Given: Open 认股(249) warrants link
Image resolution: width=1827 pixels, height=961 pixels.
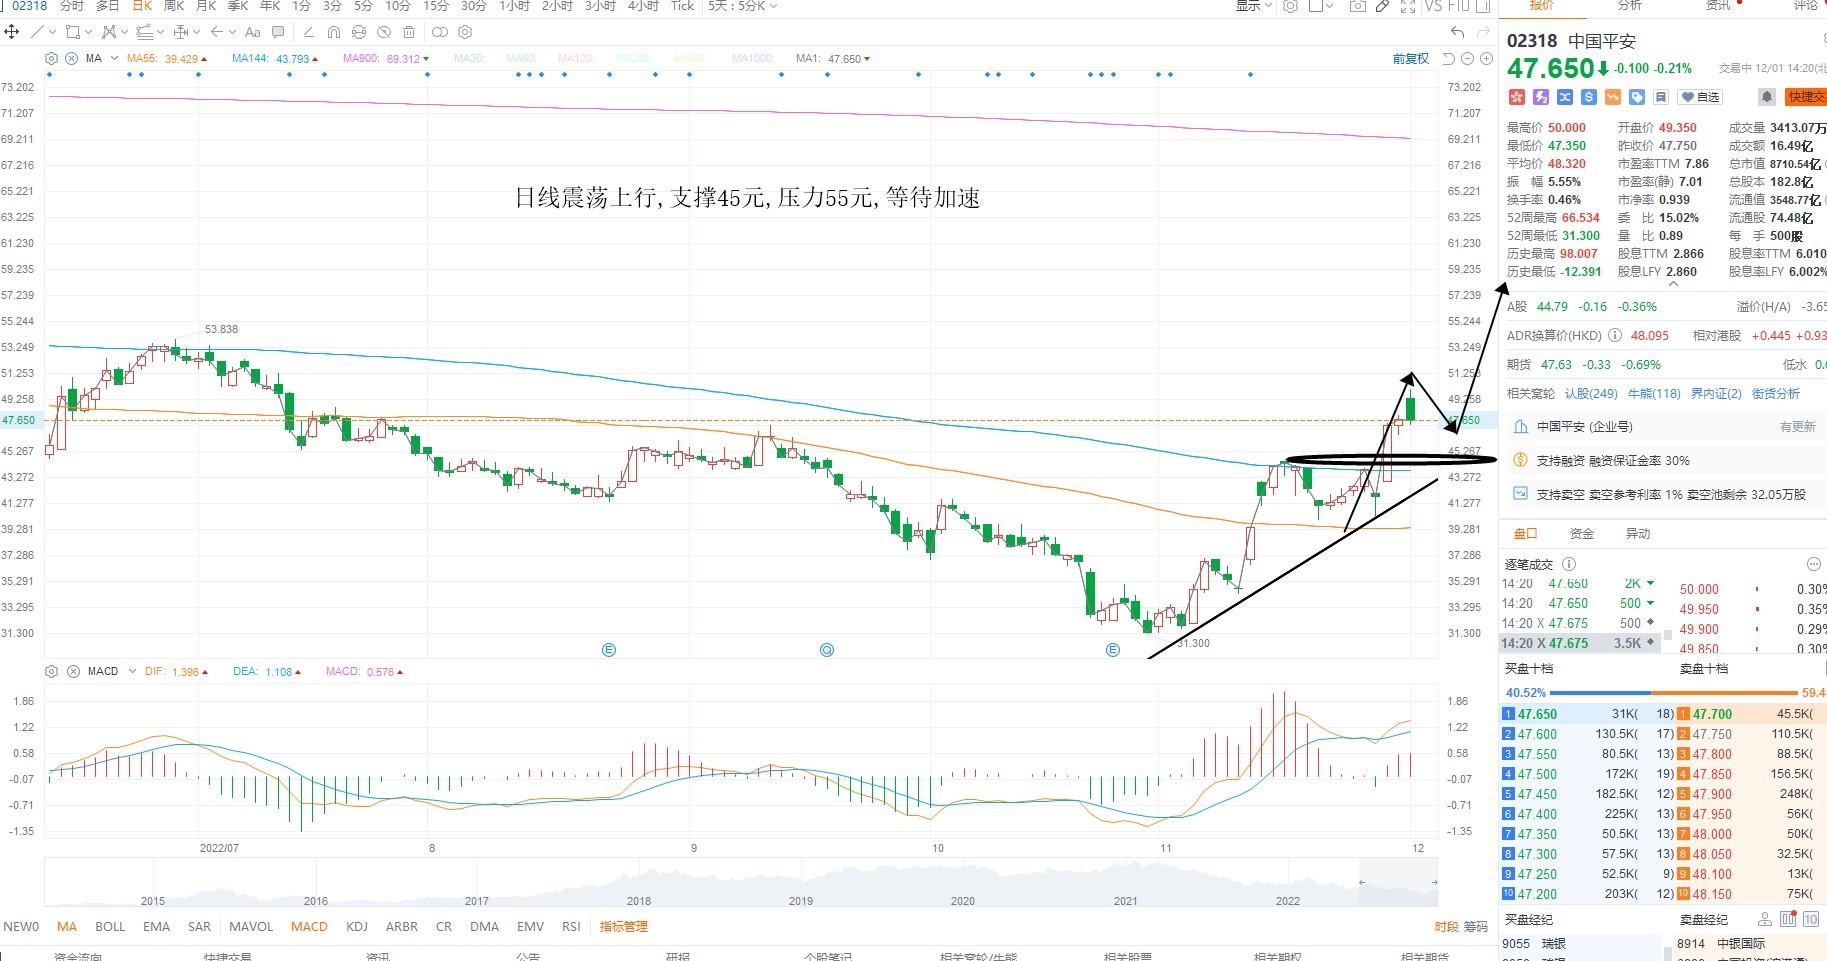Looking at the screenshot, I should (1591, 394).
